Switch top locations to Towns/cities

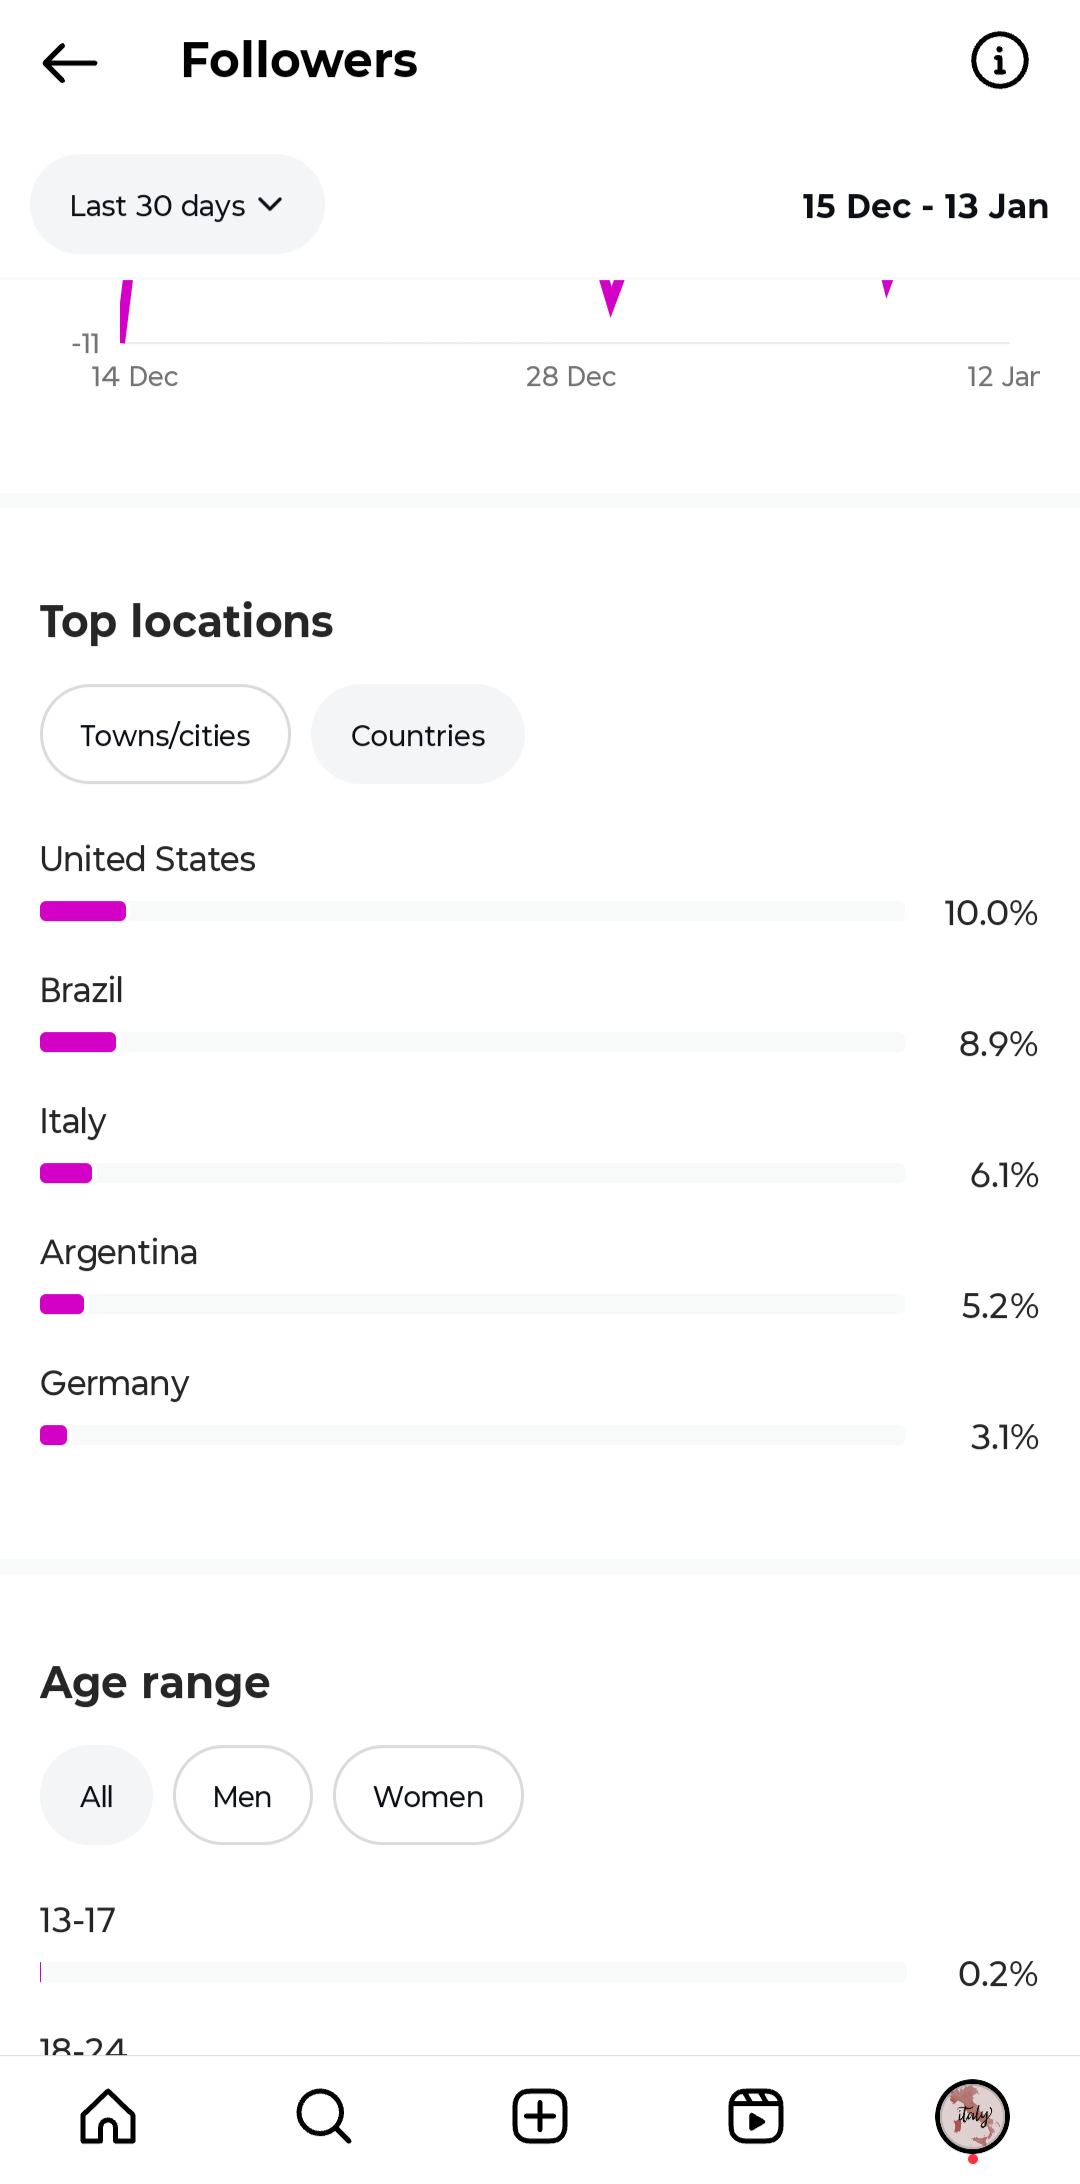(165, 735)
